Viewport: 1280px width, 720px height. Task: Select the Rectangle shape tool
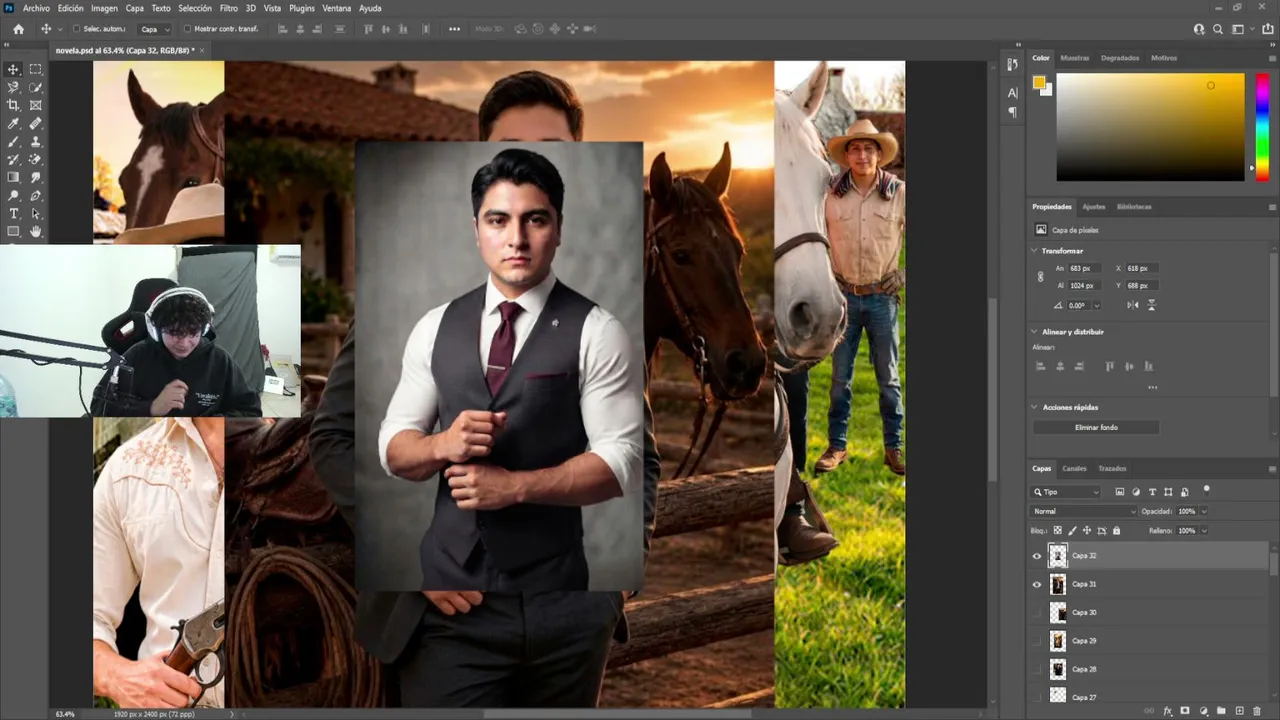(14, 232)
